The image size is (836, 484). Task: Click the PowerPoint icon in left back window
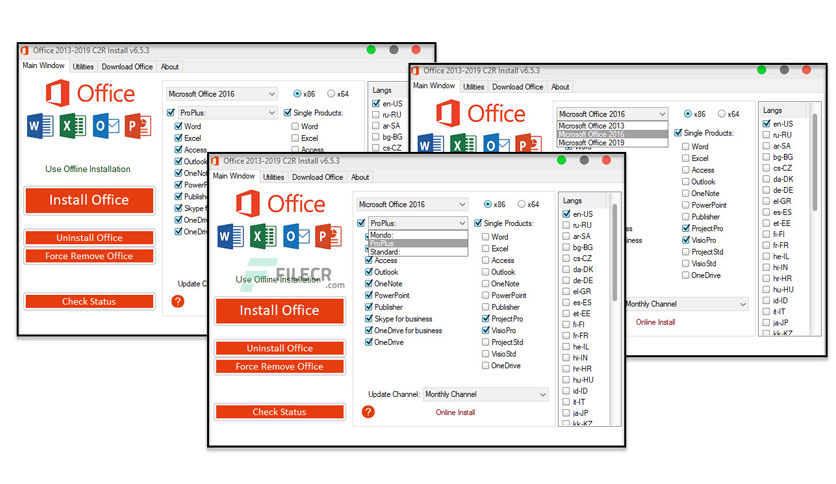[x=138, y=126]
